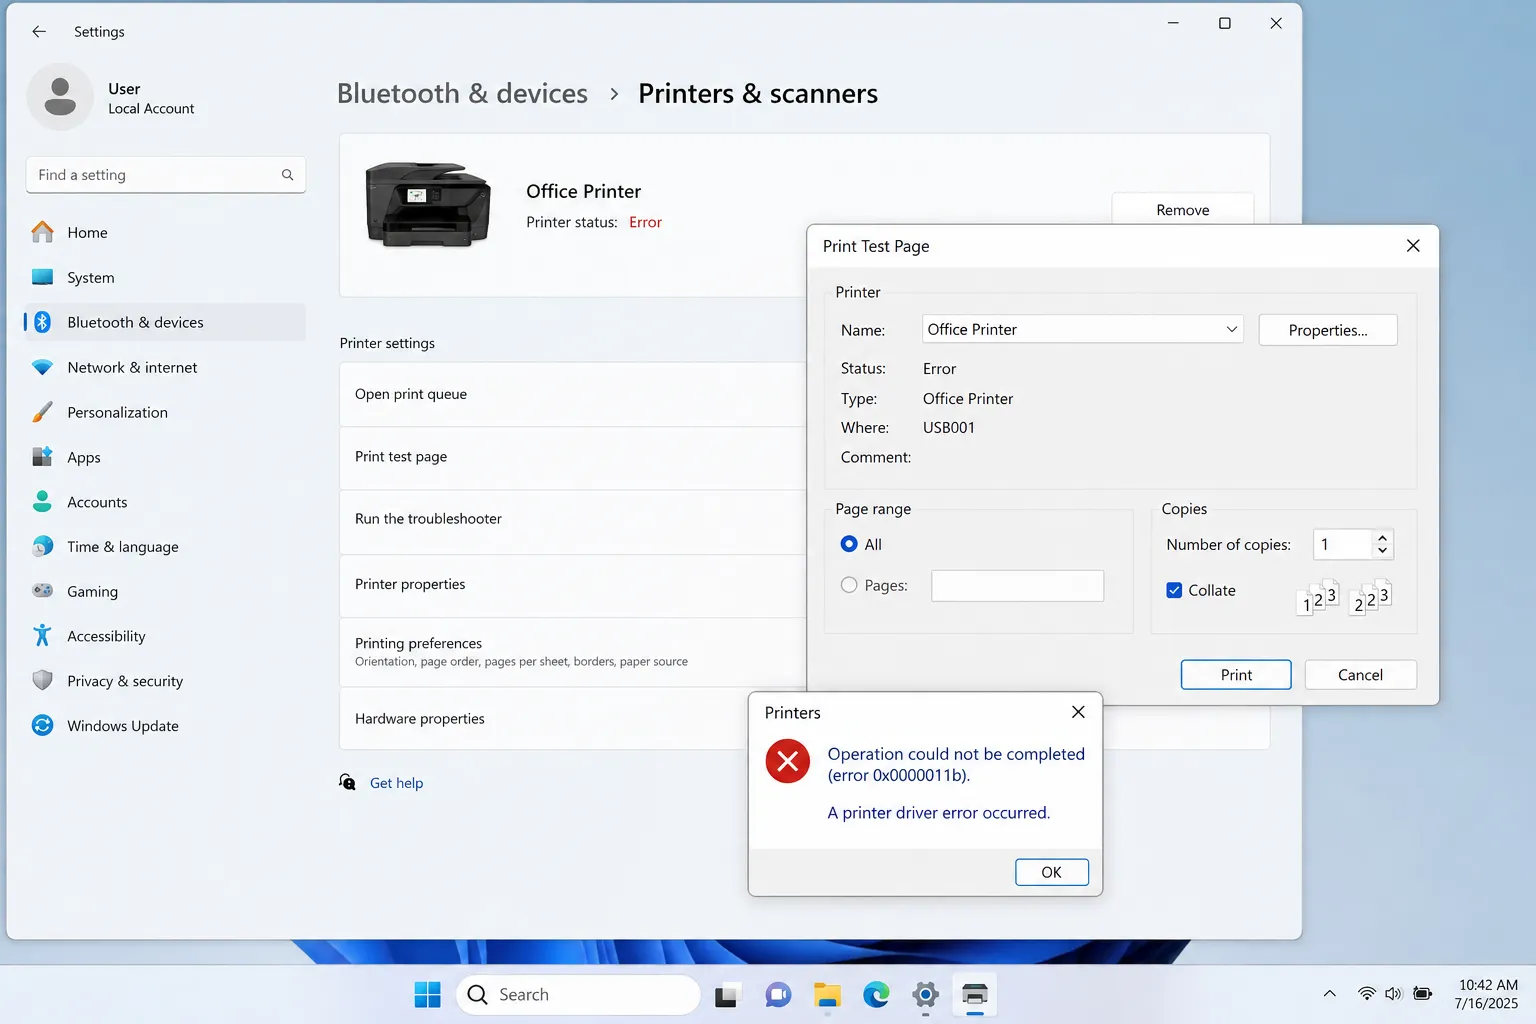Open Task View from the taskbar

726,995
